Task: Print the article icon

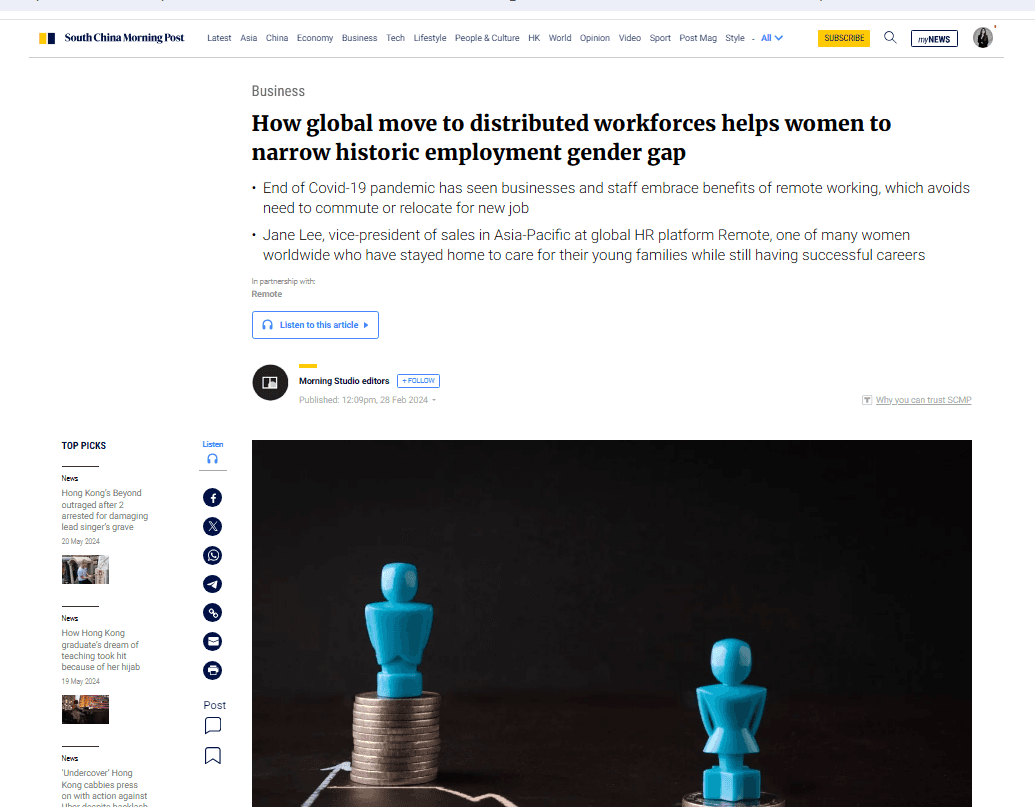Action: [213, 670]
